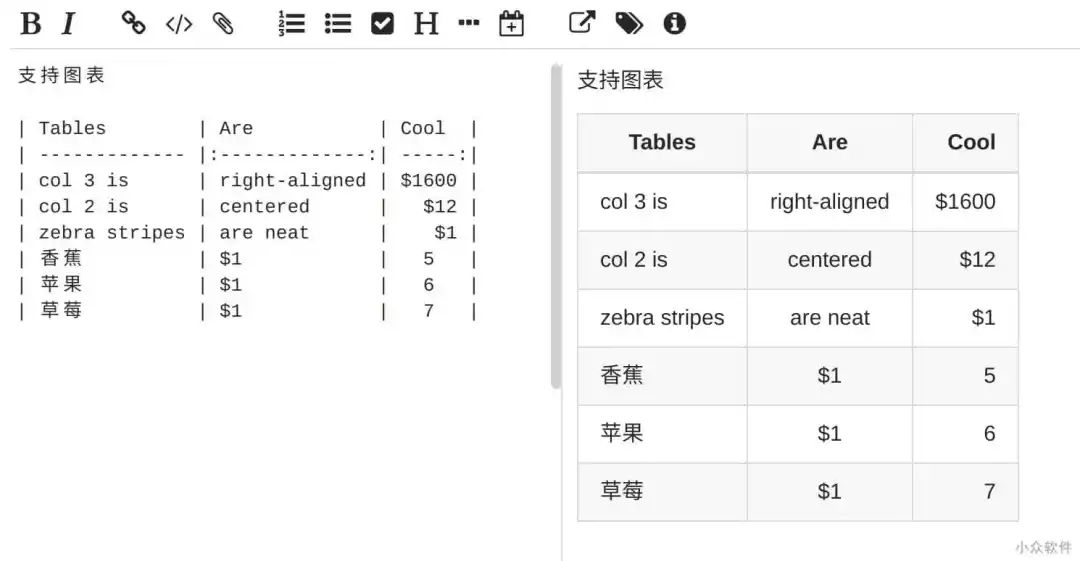
Task: Show note information with the info icon
Action: 674,23
